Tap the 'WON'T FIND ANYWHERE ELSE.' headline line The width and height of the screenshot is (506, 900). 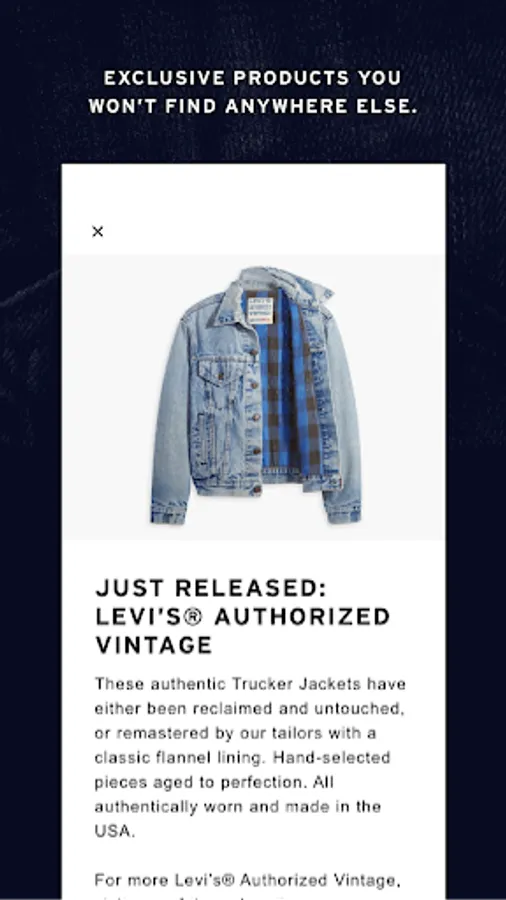[x=253, y=106]
